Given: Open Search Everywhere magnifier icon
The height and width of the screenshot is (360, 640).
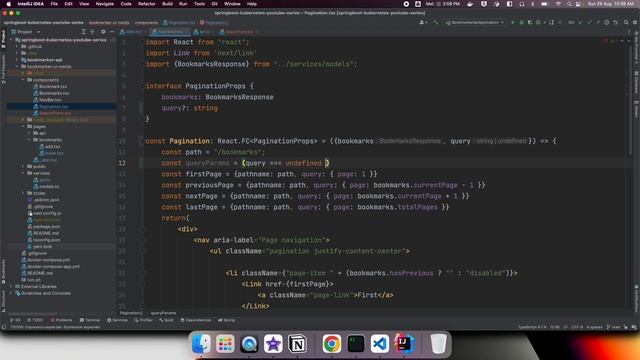Looking at the screenshot, I should (626, 22).
